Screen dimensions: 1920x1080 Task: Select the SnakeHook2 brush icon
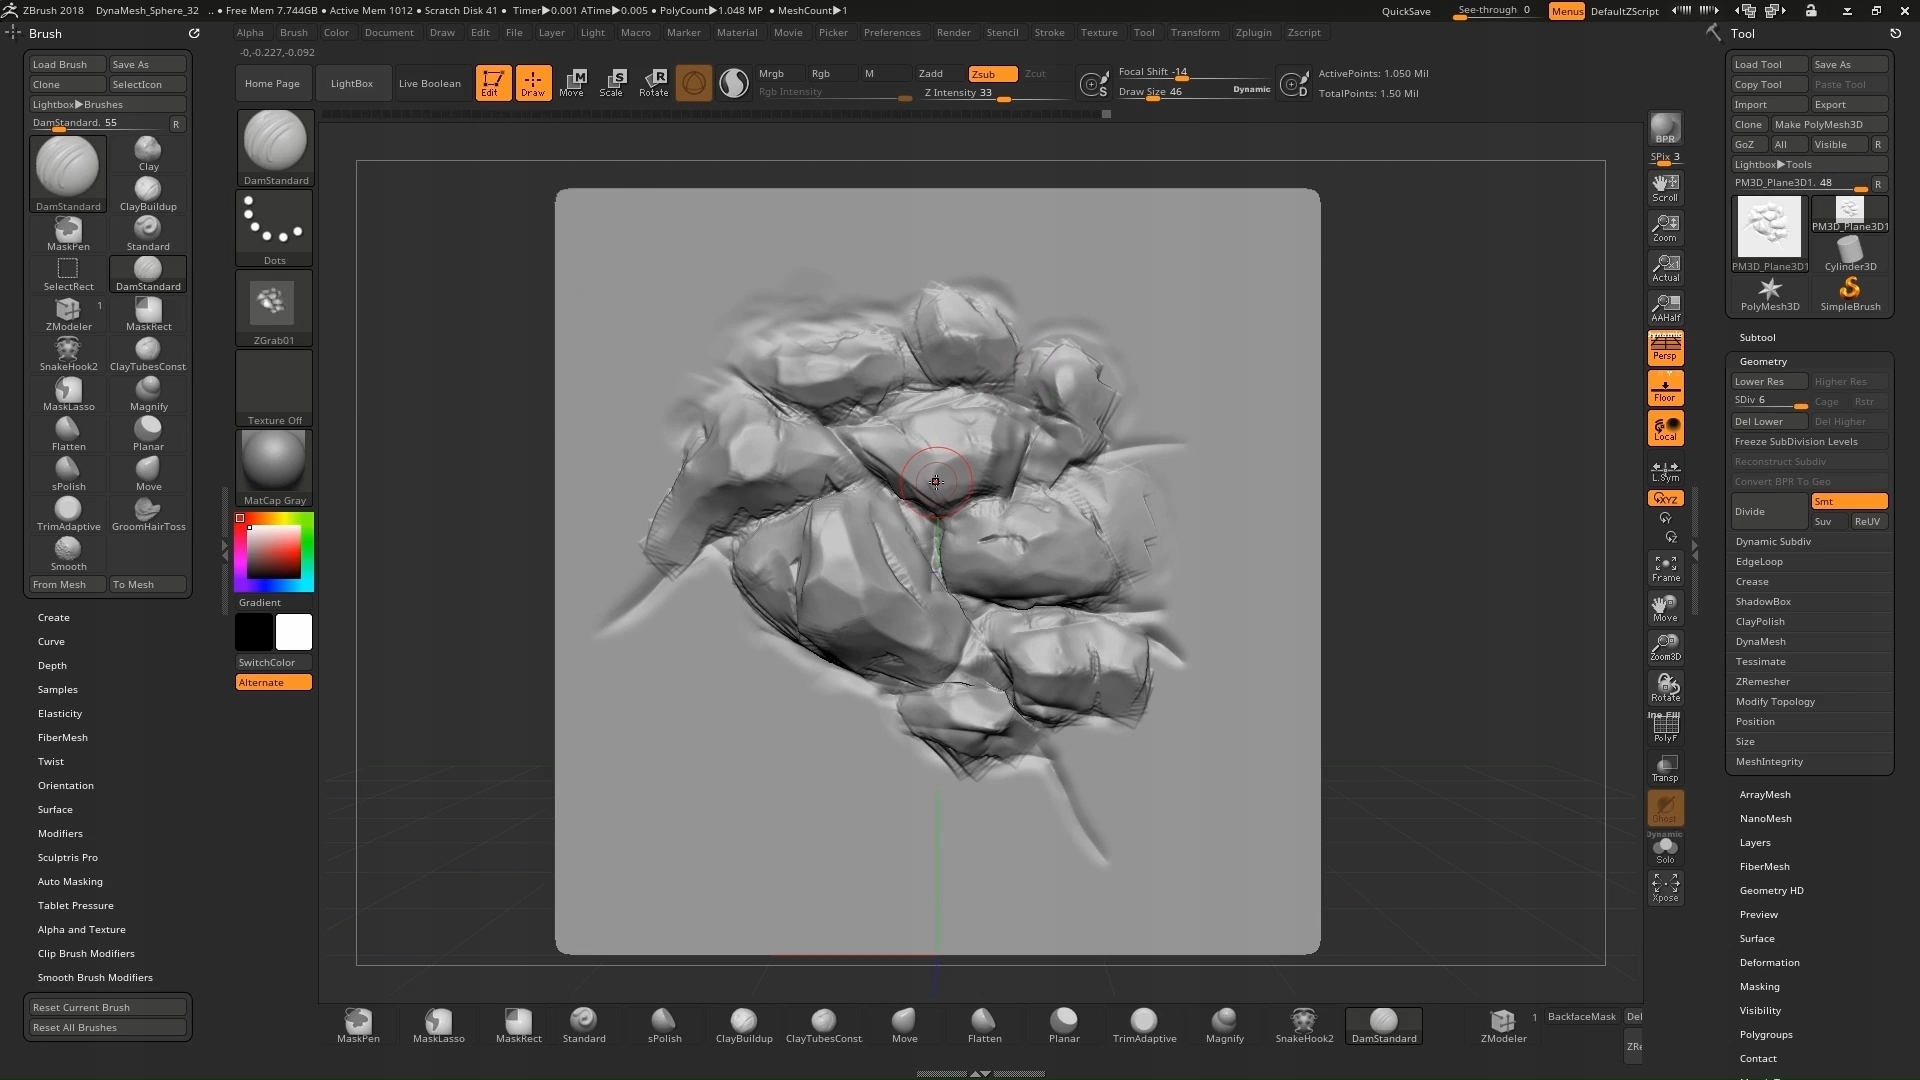pyautogui.click(x=68, y=353)
